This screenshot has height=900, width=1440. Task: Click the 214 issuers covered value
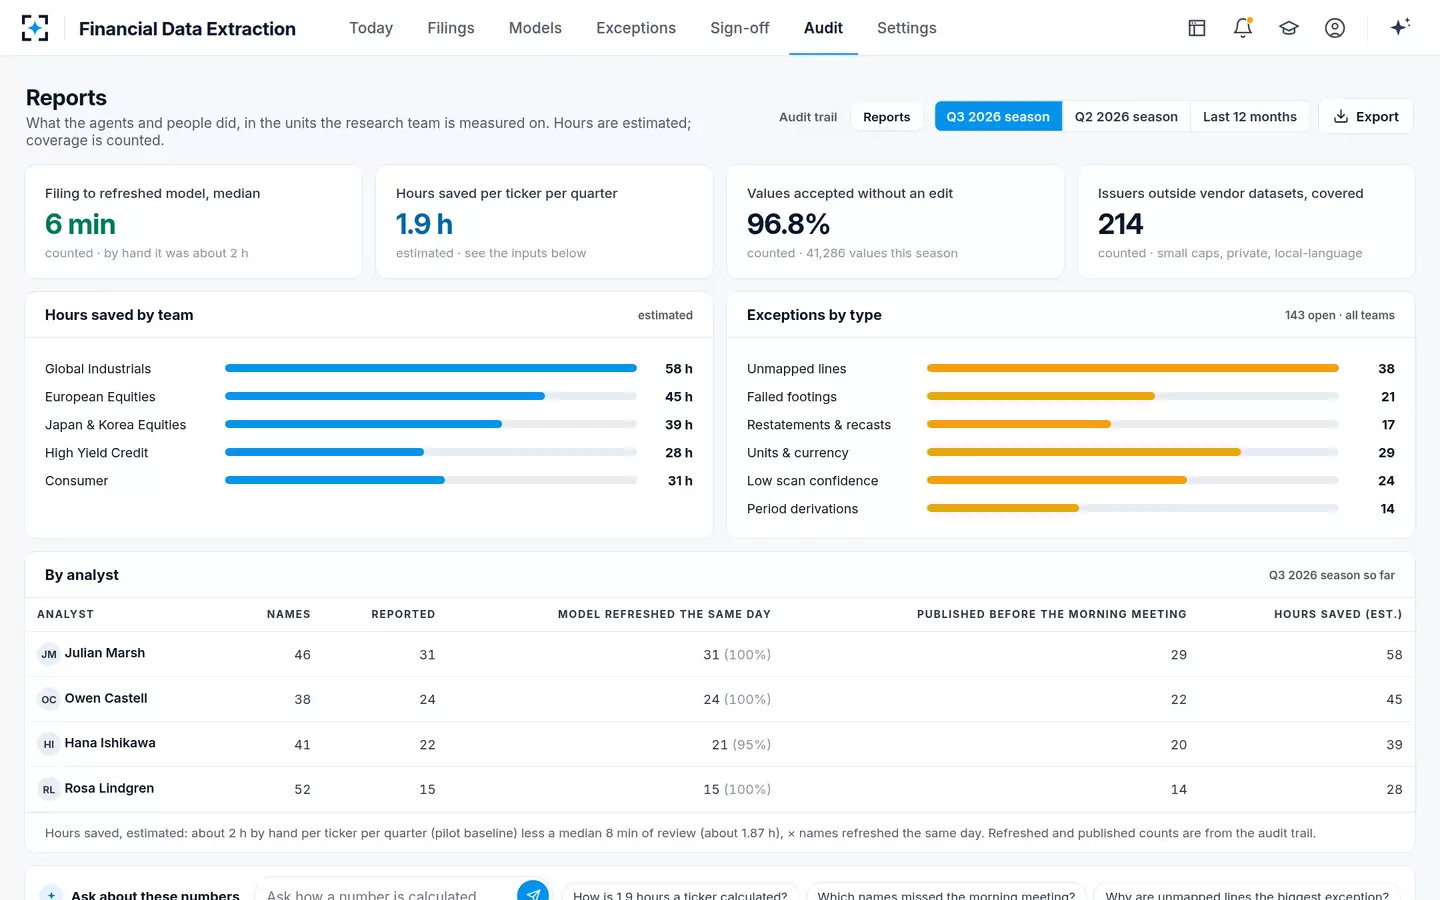click(x=1120, y=224)
